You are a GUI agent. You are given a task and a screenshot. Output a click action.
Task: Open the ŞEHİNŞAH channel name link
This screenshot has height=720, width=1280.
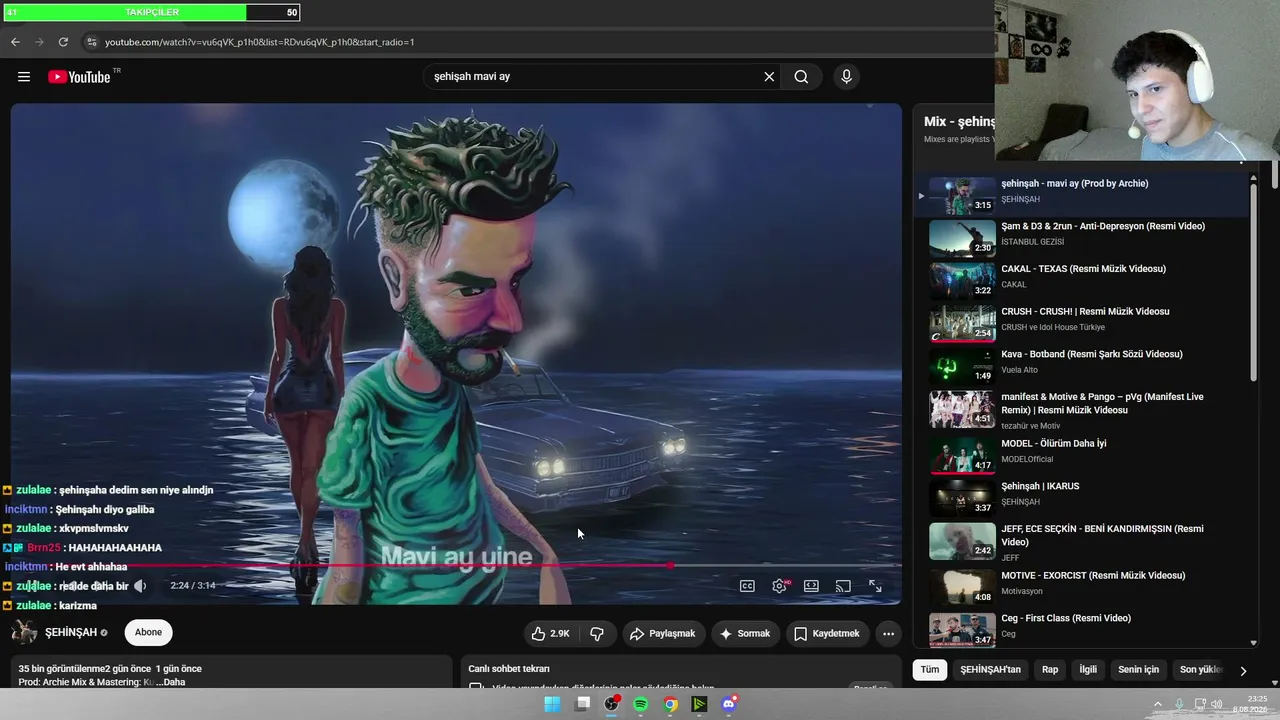tap(71, 632)
